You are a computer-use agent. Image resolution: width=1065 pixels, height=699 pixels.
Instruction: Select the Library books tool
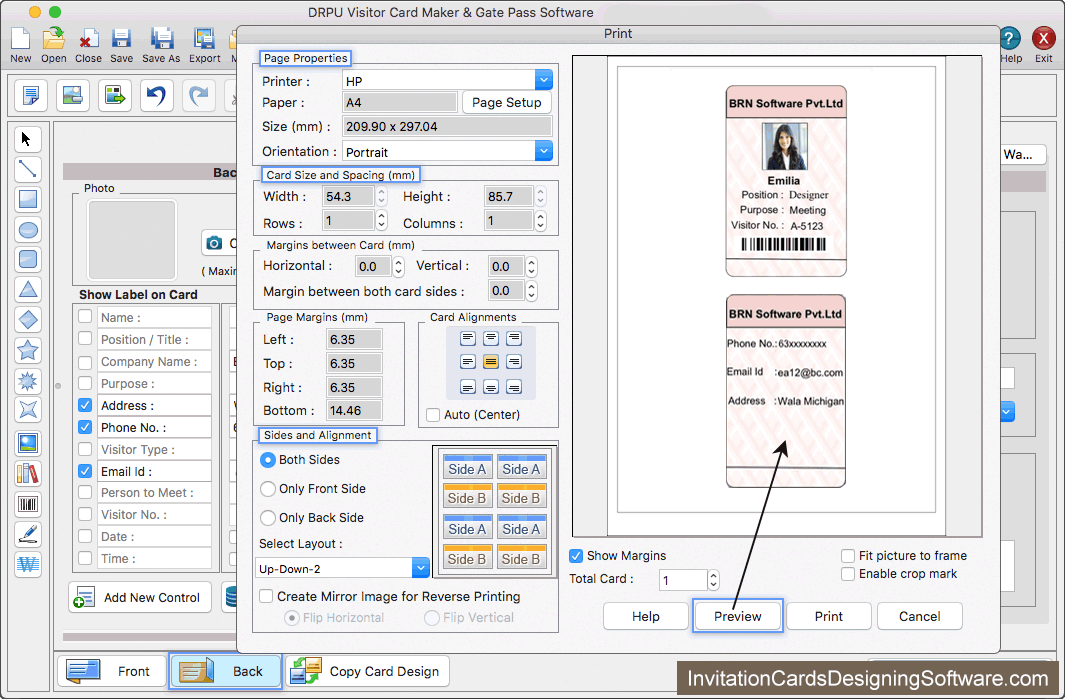coord(27,473)
